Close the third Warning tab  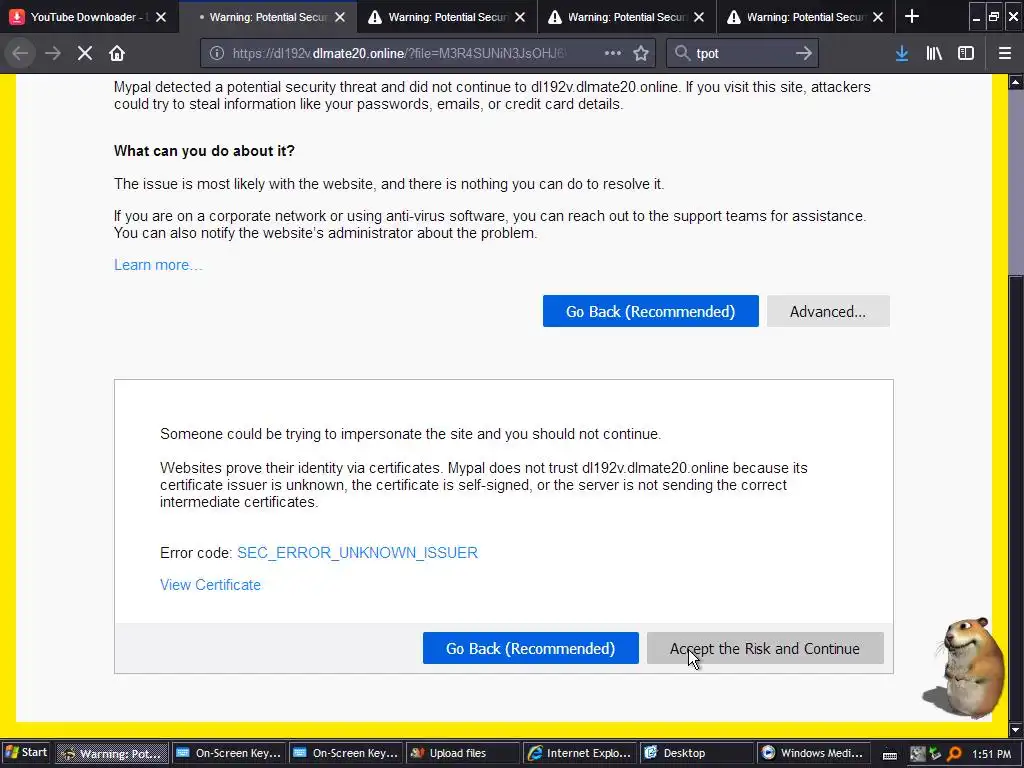pyautogui.click(x=699, y=17)
